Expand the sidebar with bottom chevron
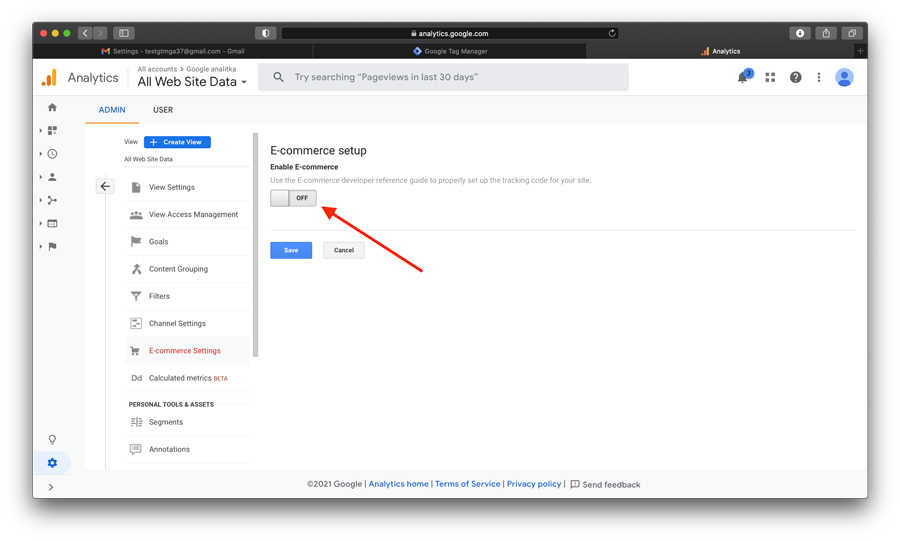 point(51,487)
